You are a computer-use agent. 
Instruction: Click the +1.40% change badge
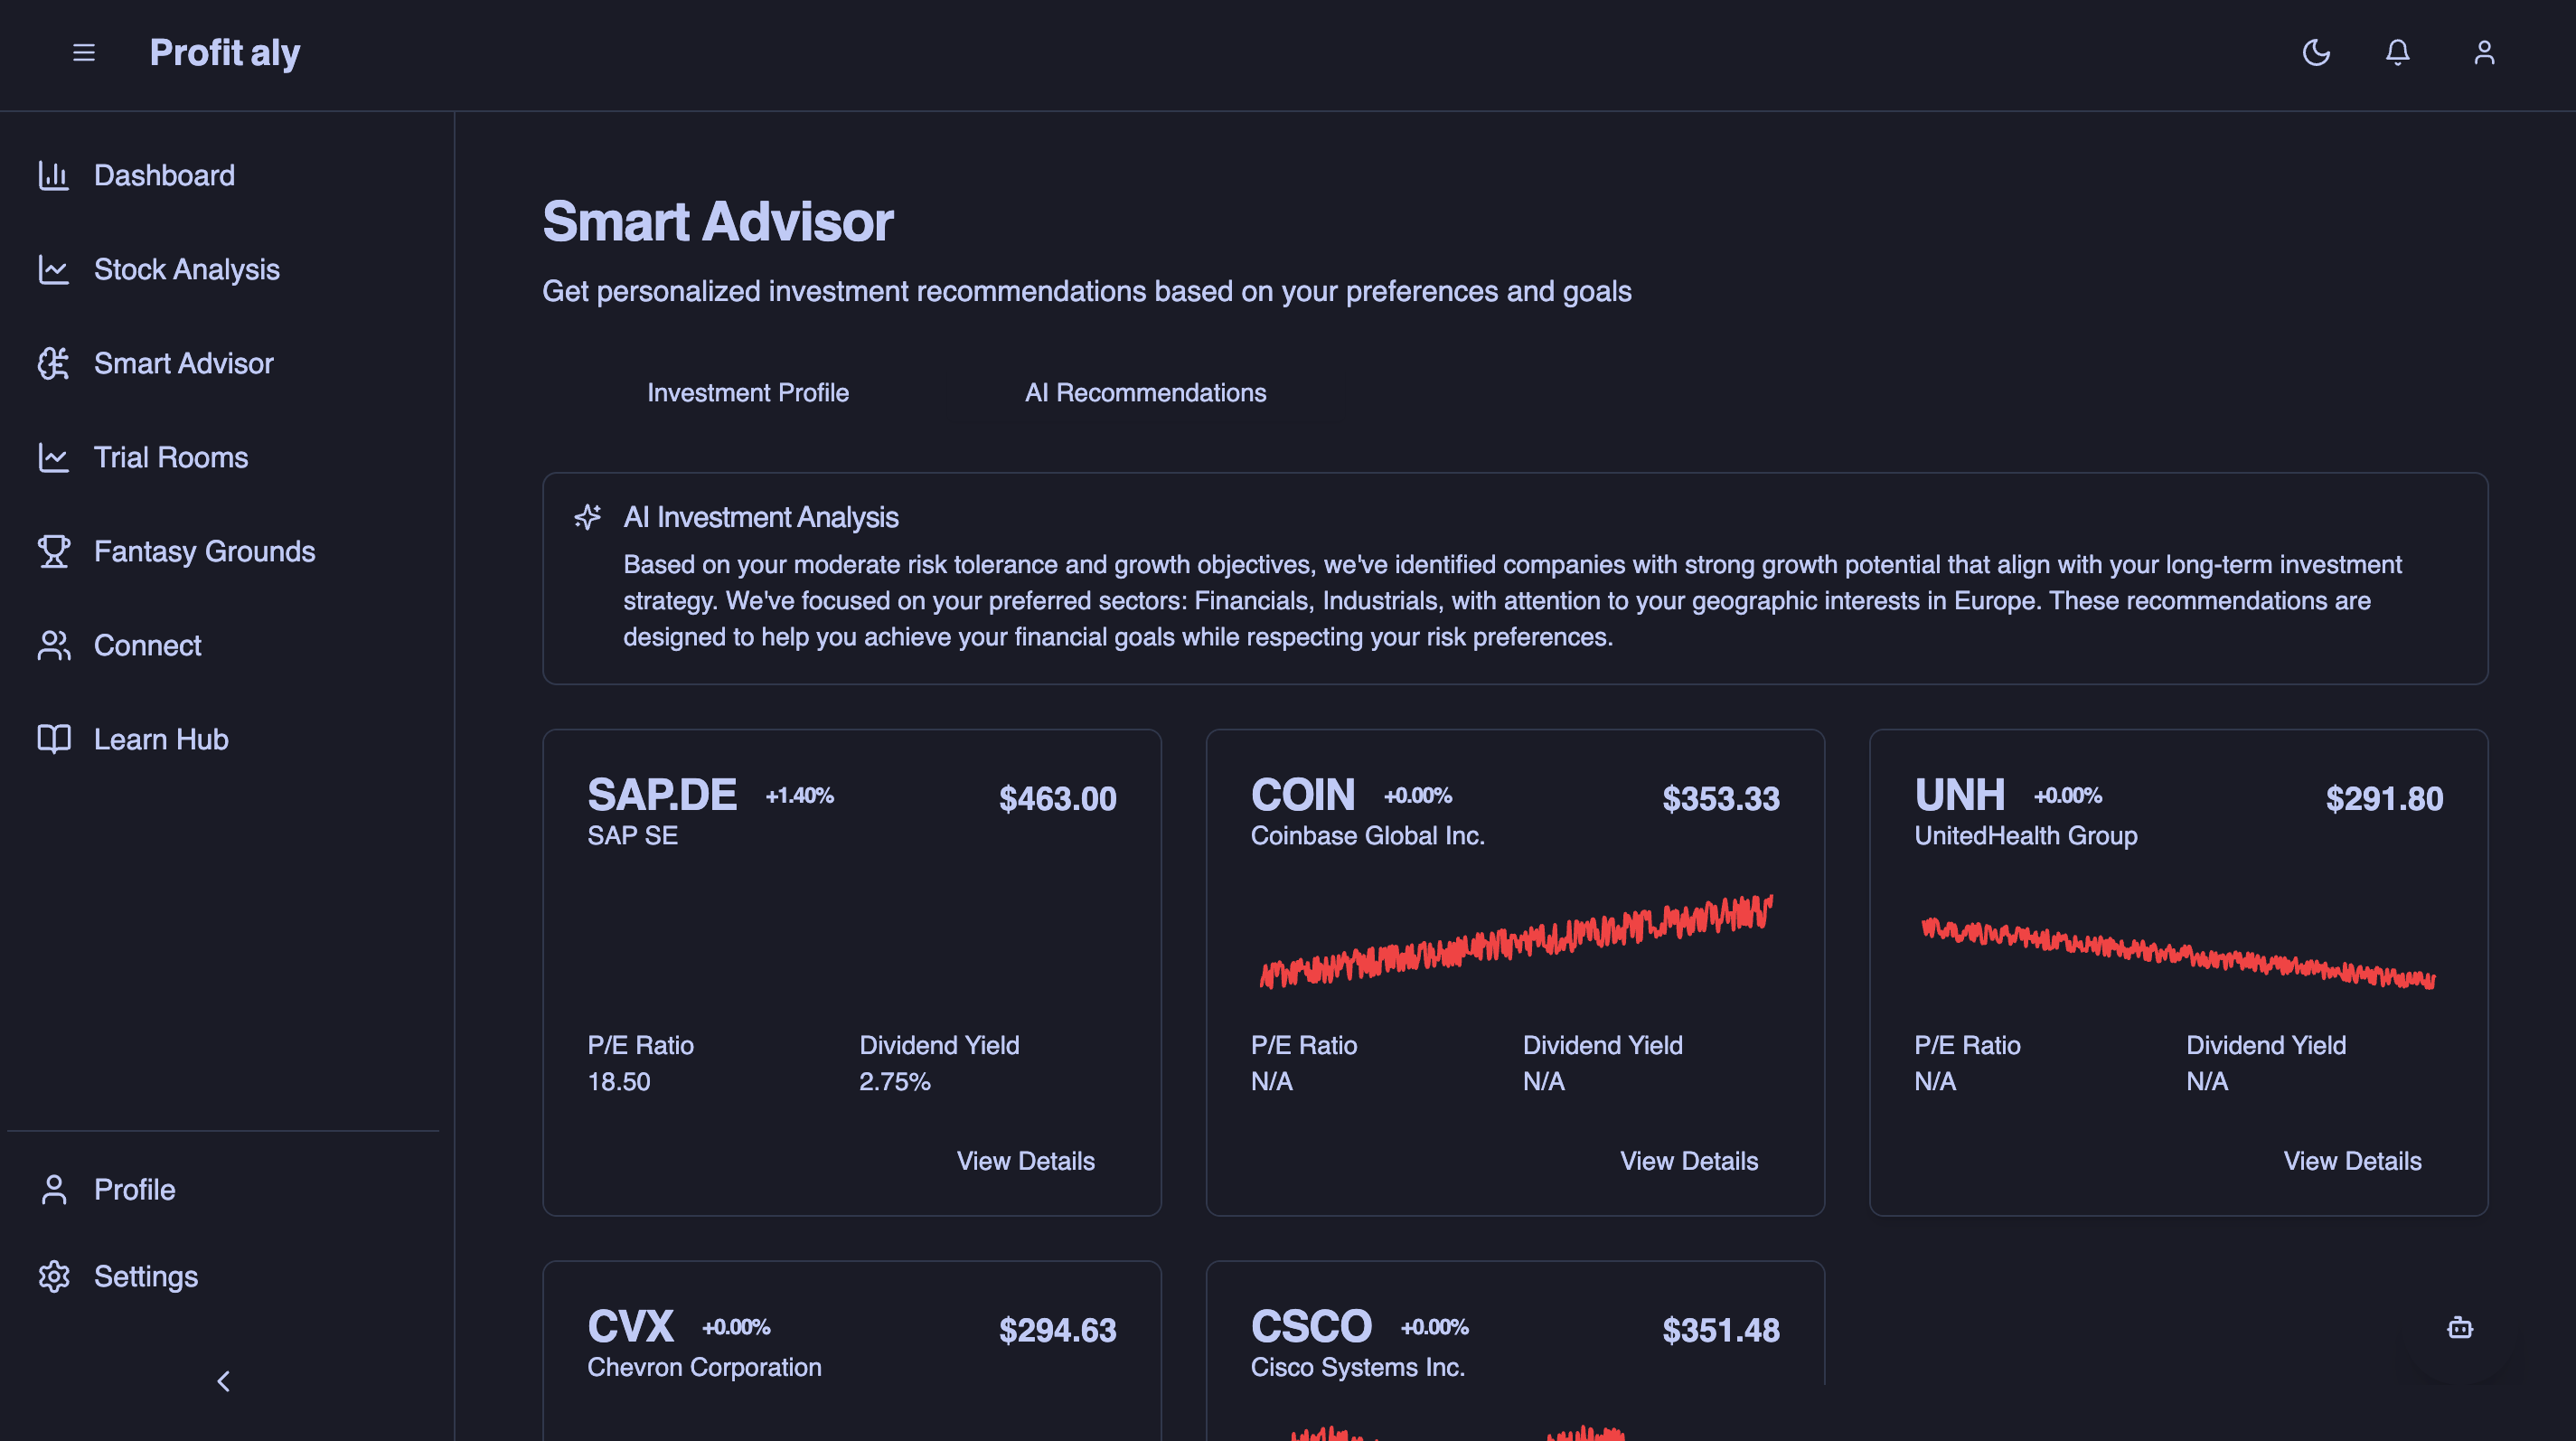pos(800,796)
